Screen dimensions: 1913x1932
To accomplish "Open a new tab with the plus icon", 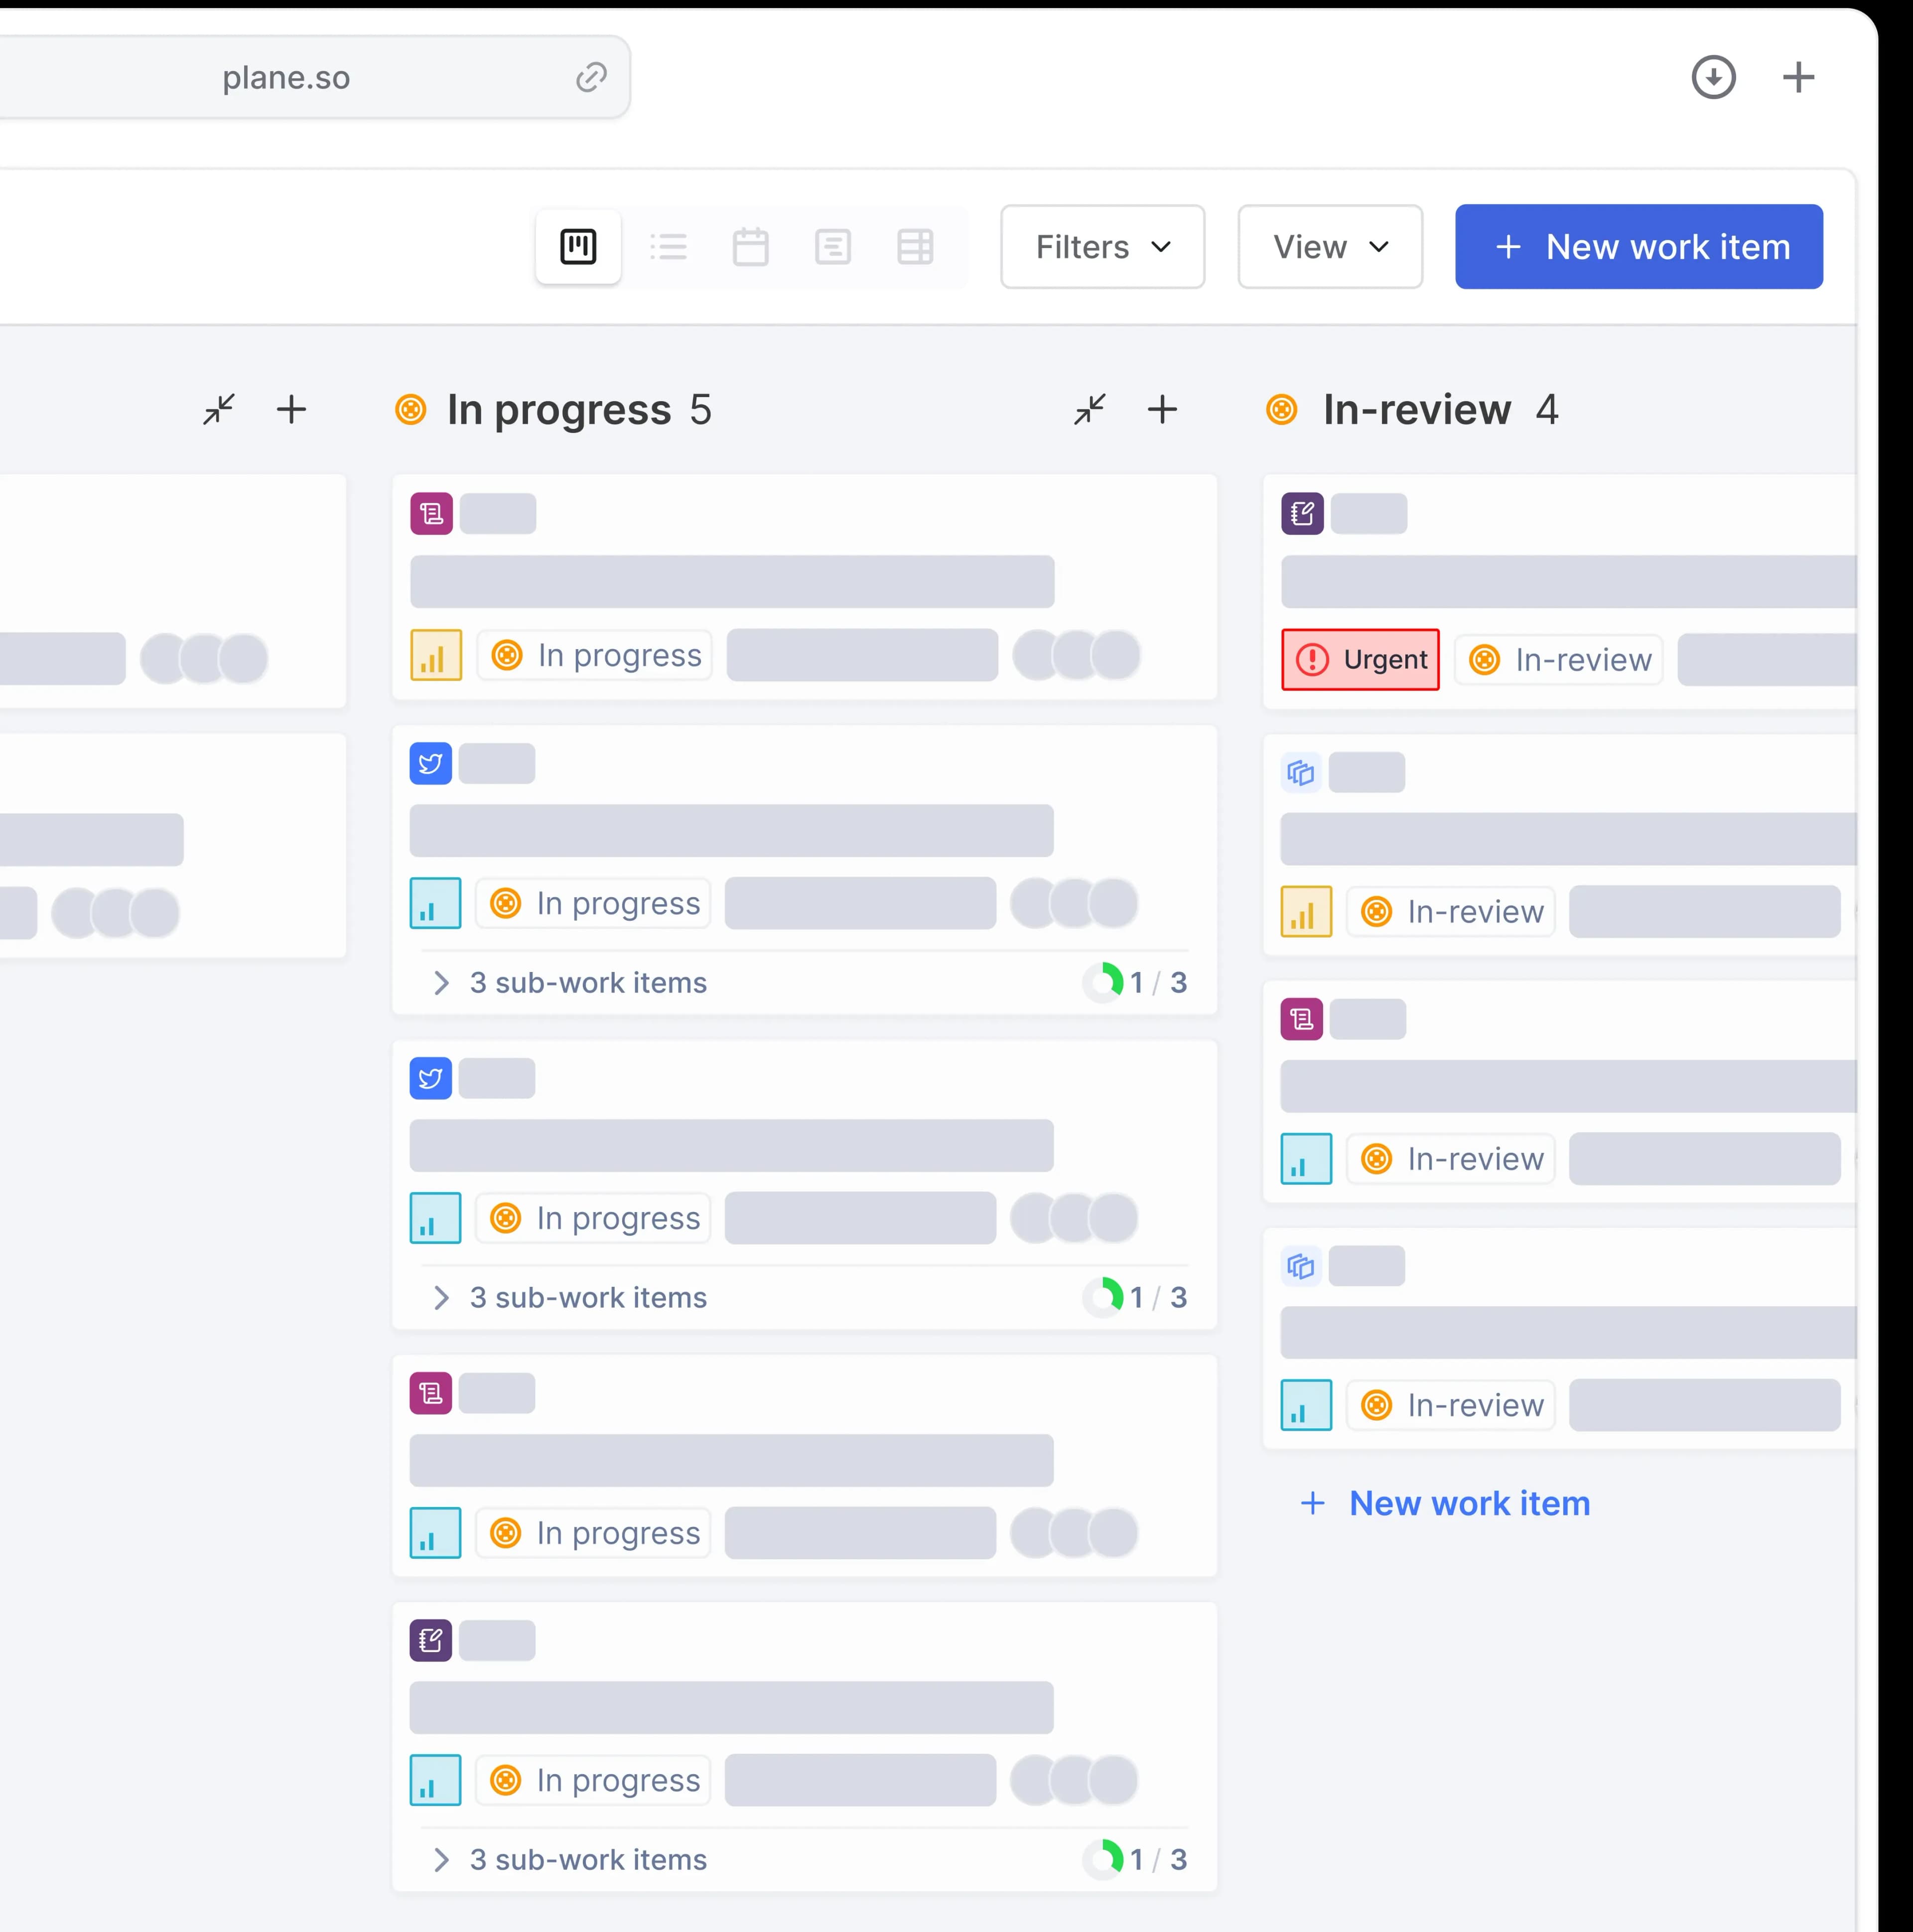I will point(1797,76).
